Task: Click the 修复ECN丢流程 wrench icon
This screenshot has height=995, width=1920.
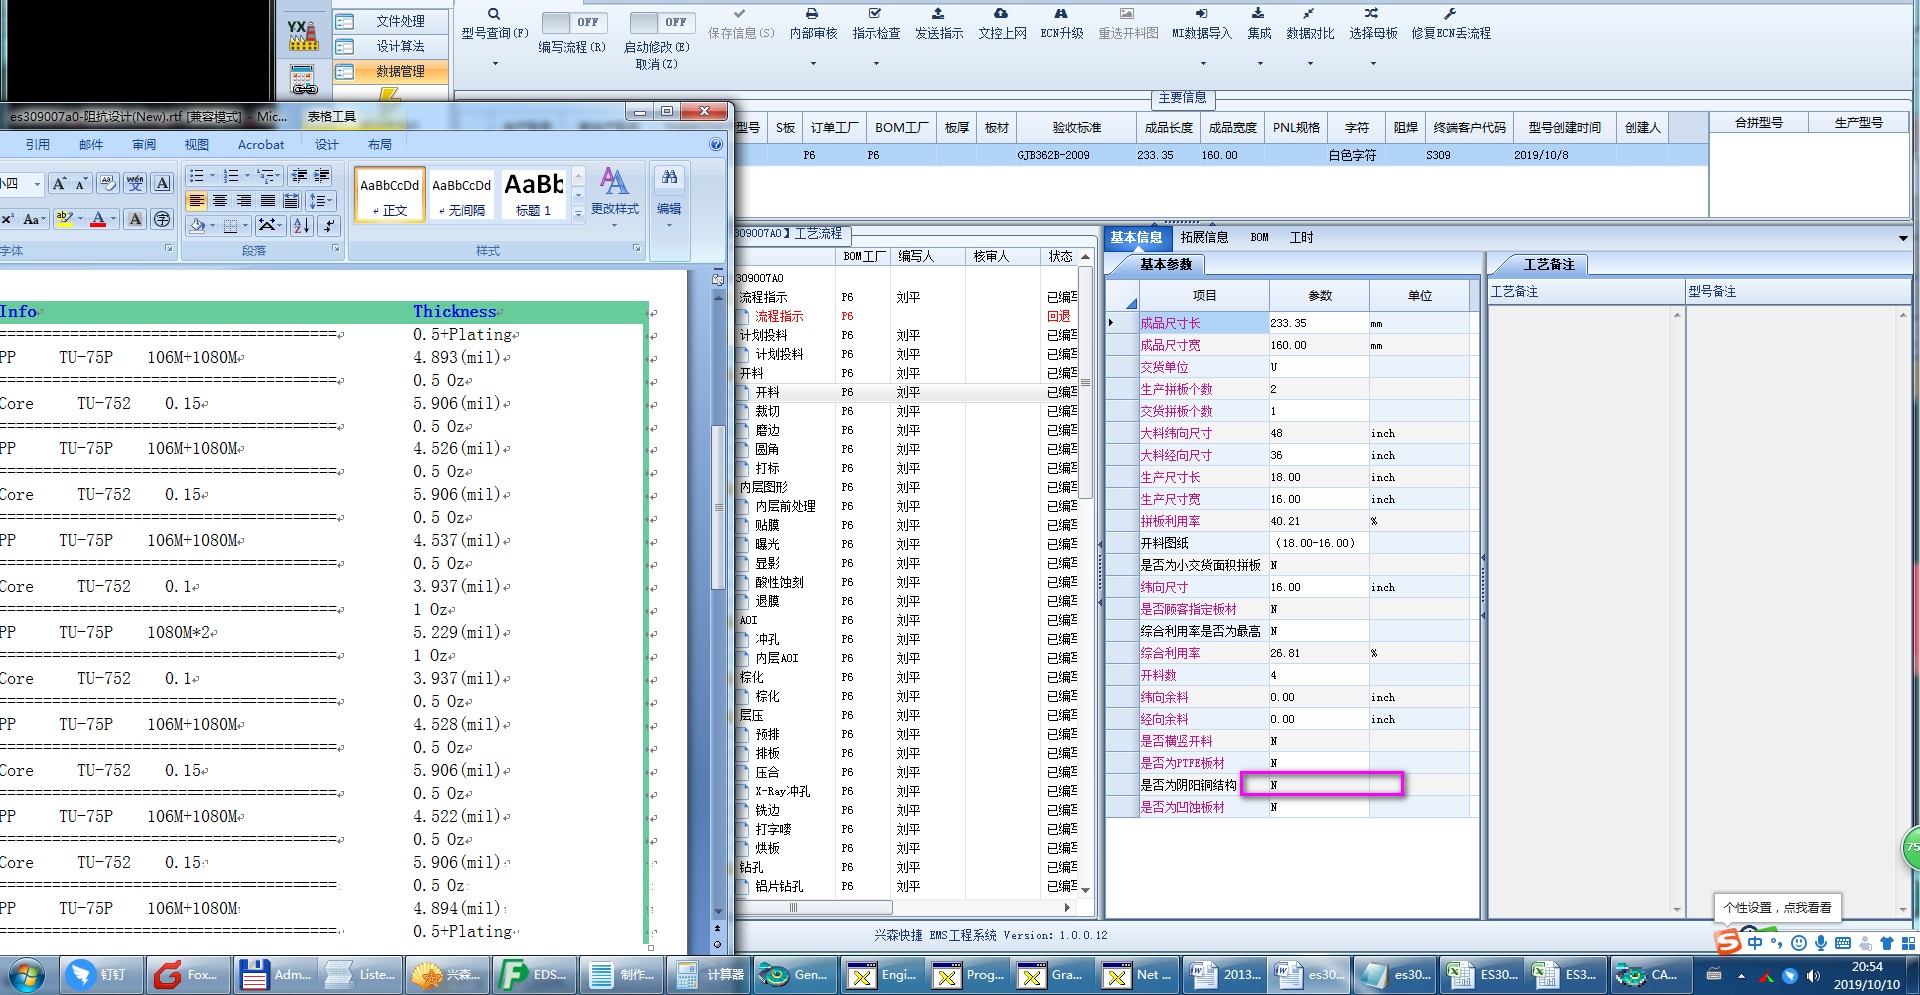Action: coord(1450,14)
